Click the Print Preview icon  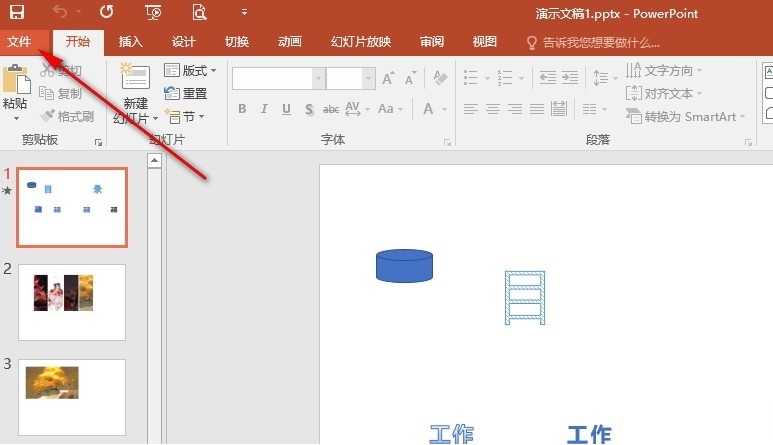pyautogui.click(x=199, y=13)
